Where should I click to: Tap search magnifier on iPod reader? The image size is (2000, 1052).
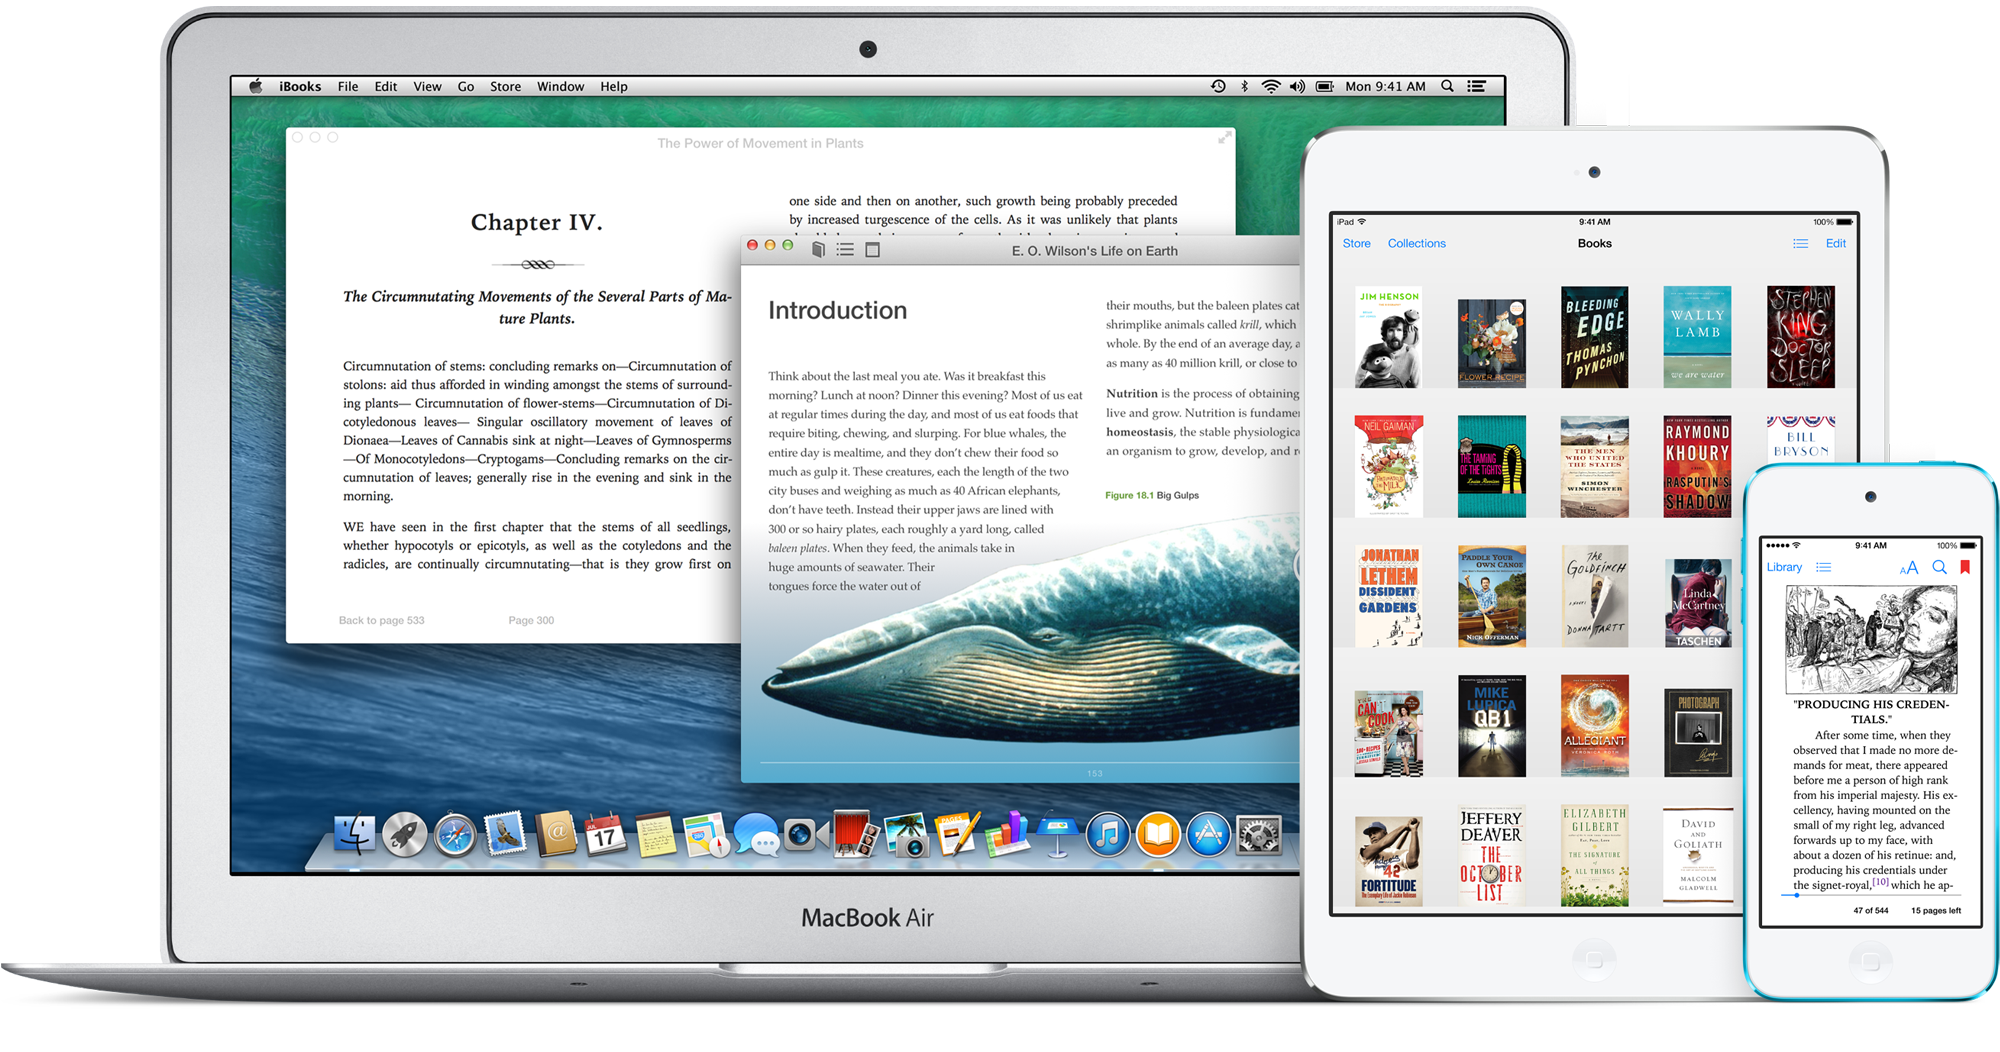pyautogui.click(x=1939, y=567)
